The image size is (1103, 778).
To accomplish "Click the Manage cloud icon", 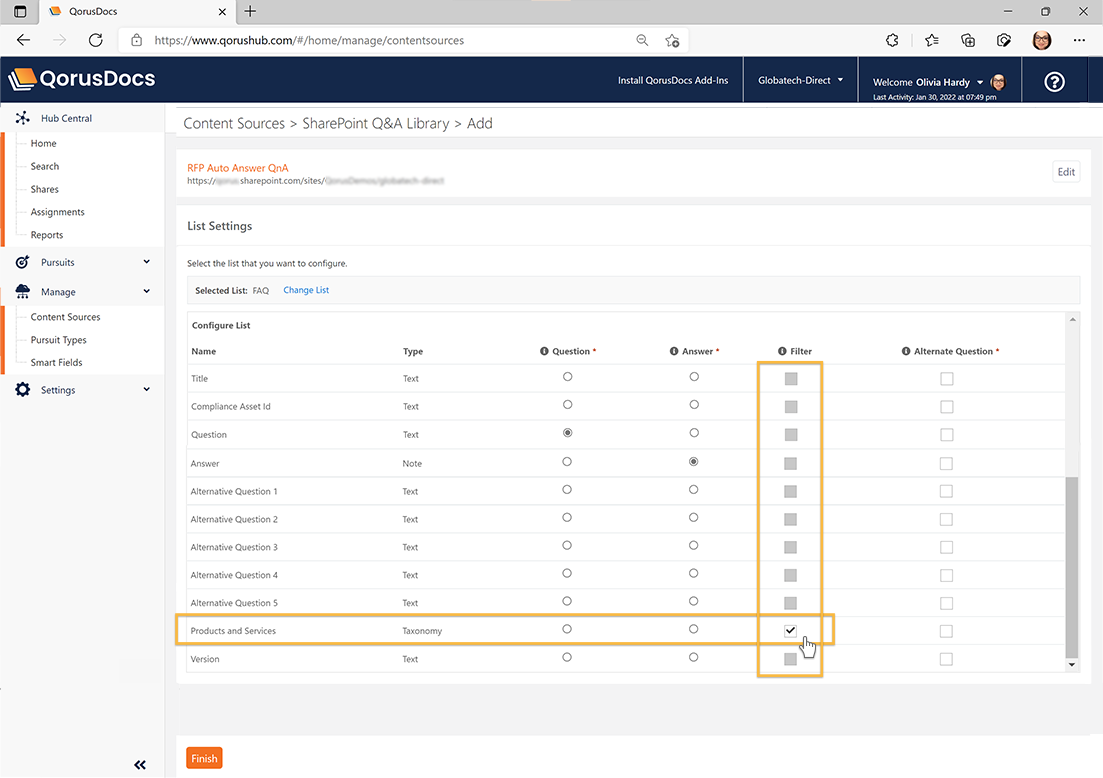I will (23, 291).
